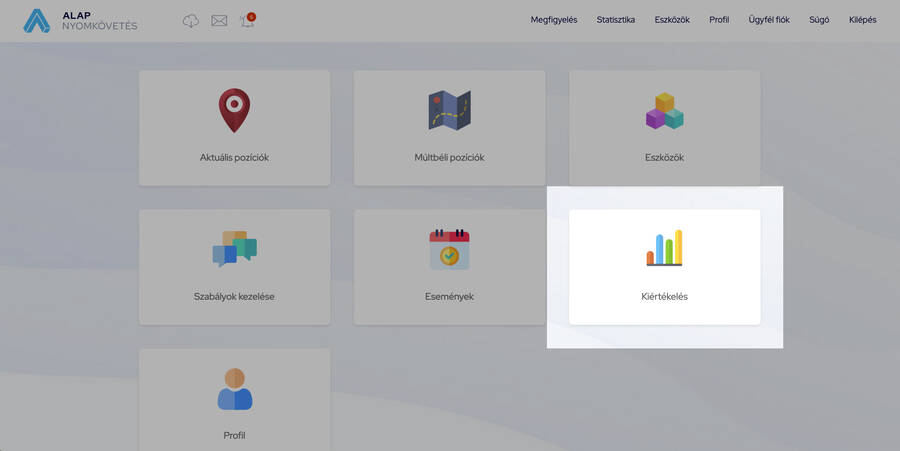Open the Megfigyelés menu

click(x=553, y=20)
